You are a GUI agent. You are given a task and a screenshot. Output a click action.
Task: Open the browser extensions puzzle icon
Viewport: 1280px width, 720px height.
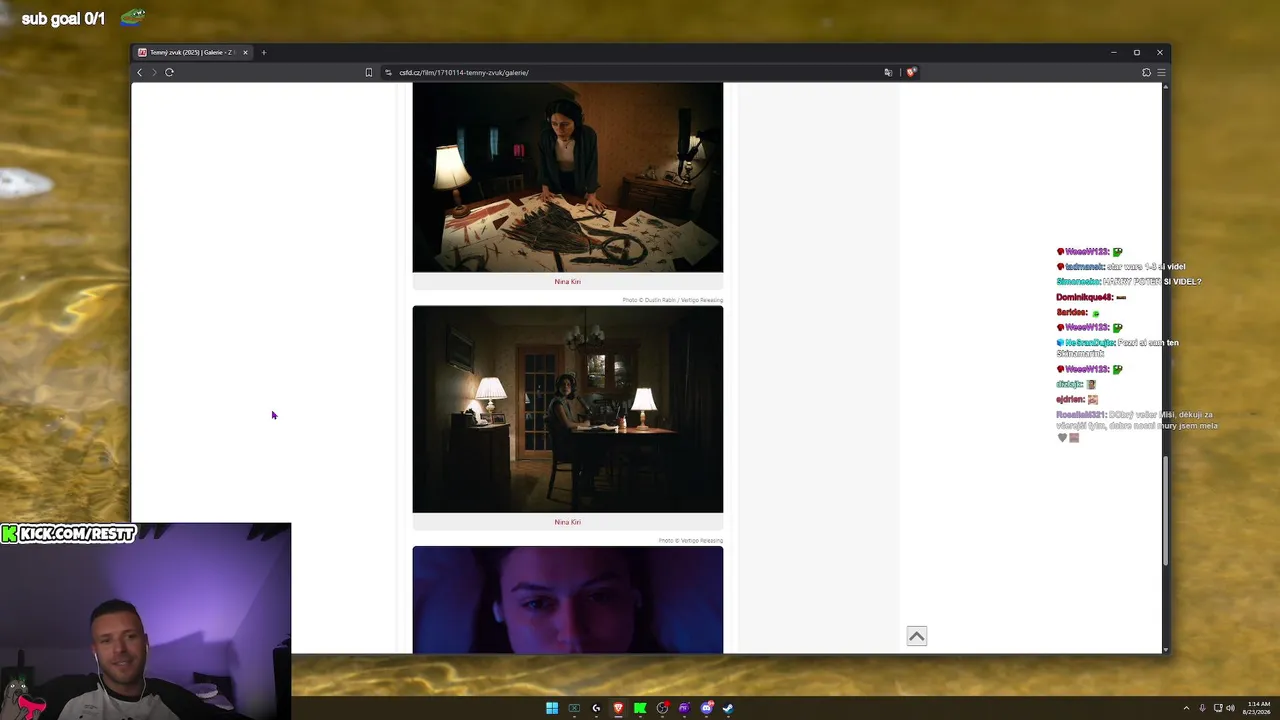click(x=1146, y=72)
